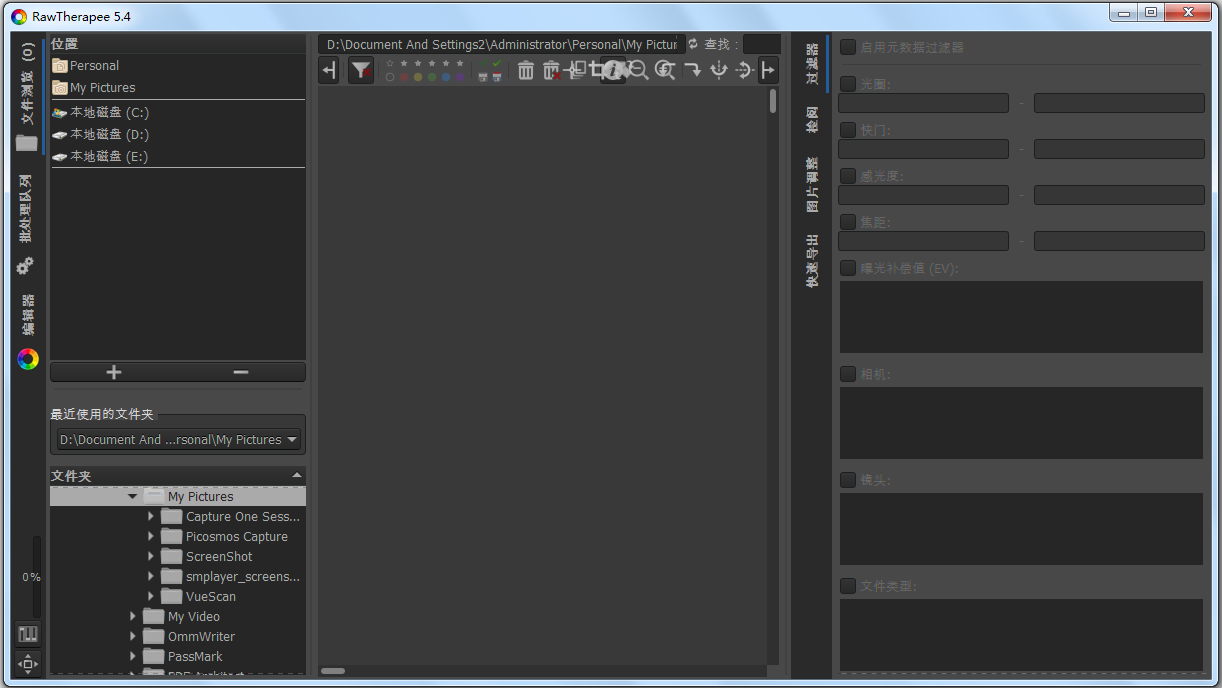Tick the 焦距 checkbox
Screen dimensions: 1222x688
tap(848, 222)
